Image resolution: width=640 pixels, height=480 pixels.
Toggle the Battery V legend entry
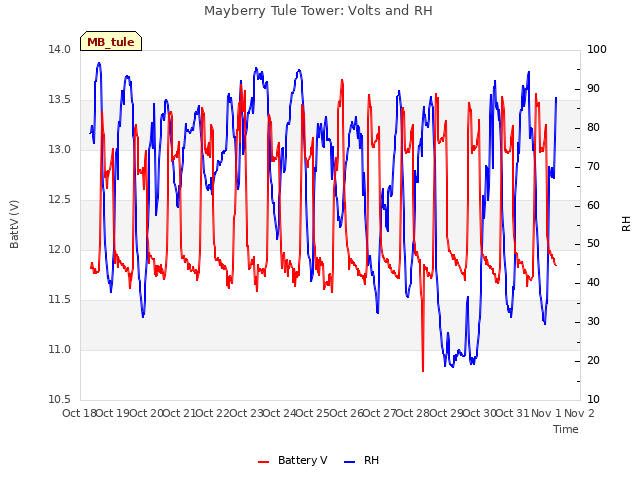tap(293, 460)
